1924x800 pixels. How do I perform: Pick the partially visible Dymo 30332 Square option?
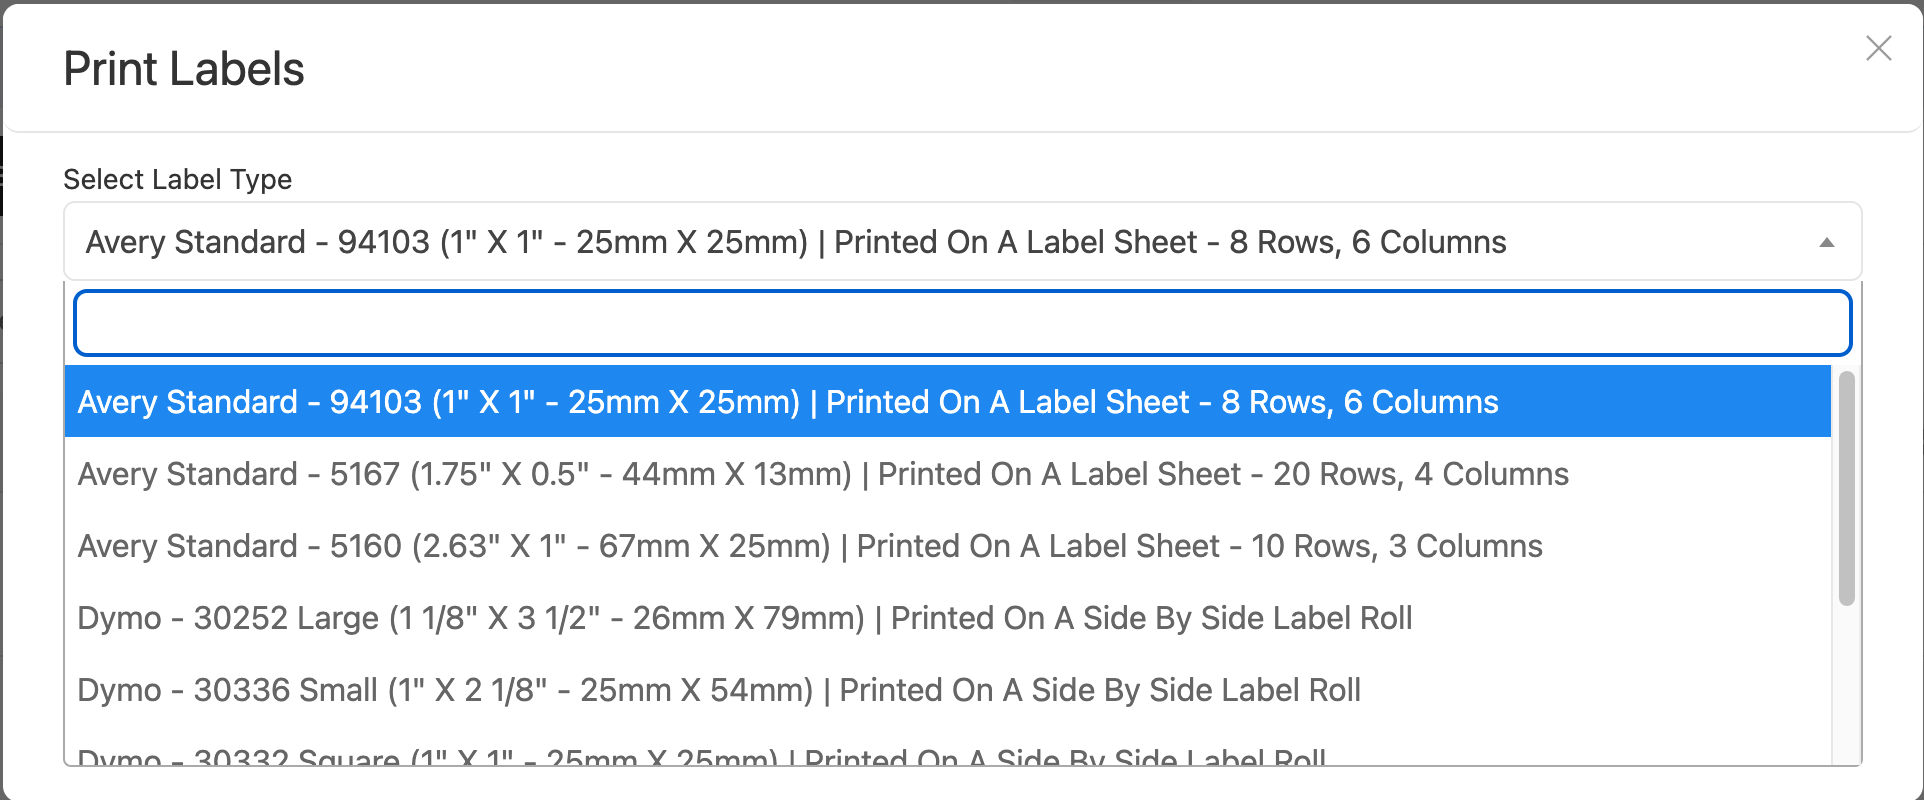click(700, 757)
